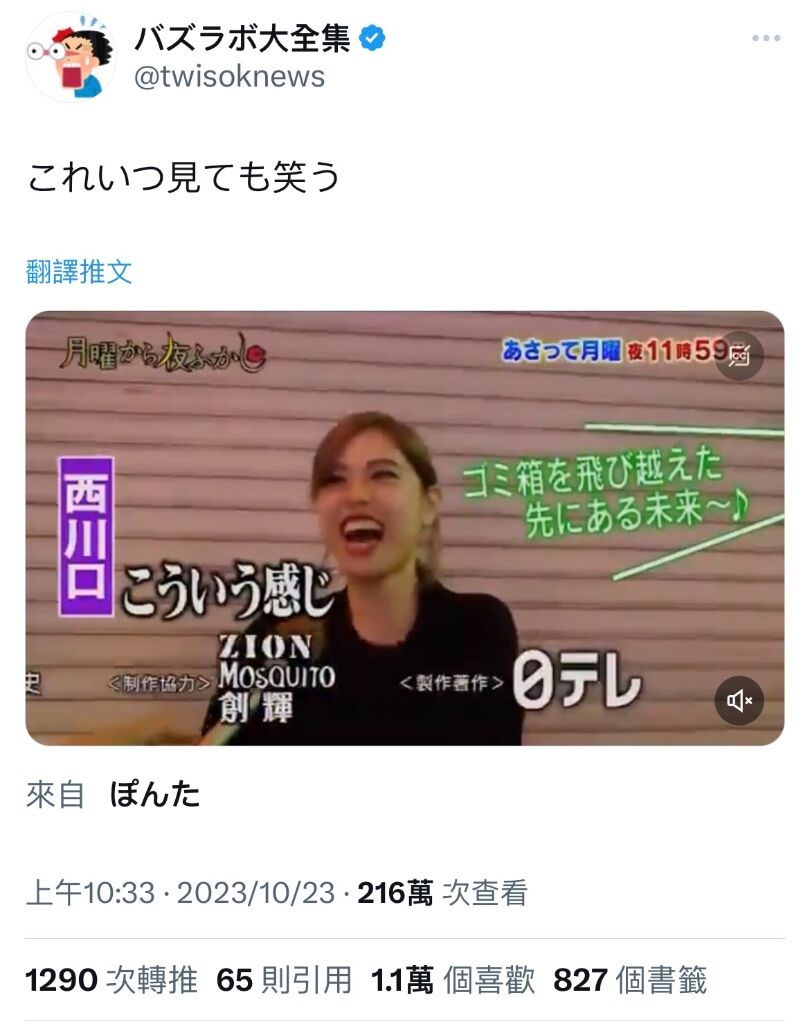Screen dimensions: 810x1024
Task: Click the 來自 label below the video
Action: [x=55, y=795]
